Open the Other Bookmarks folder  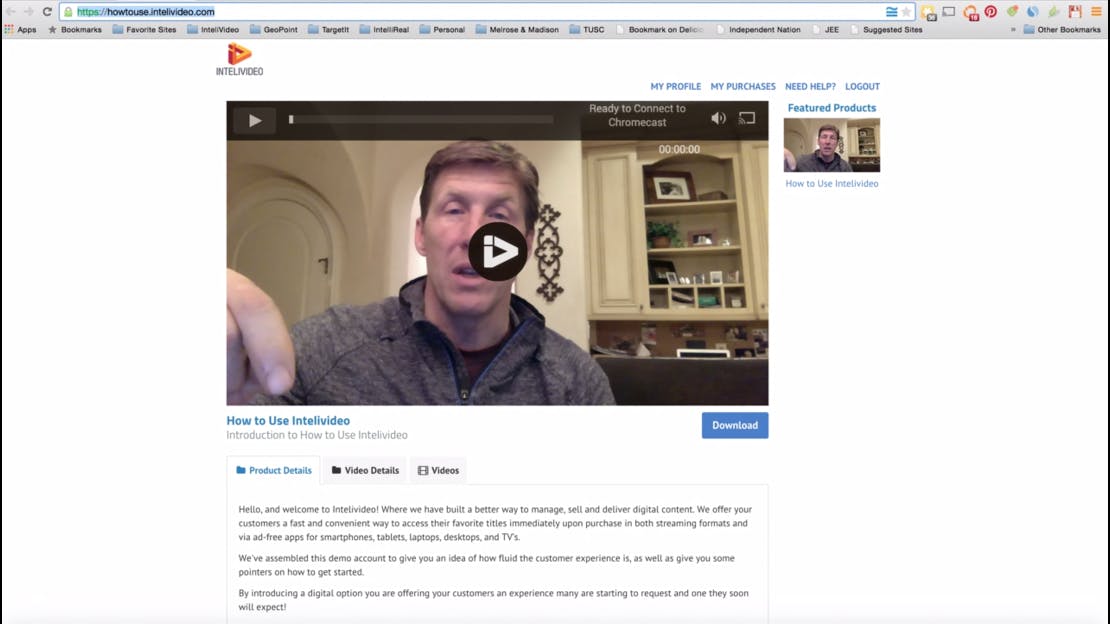tap(1062, 30)
